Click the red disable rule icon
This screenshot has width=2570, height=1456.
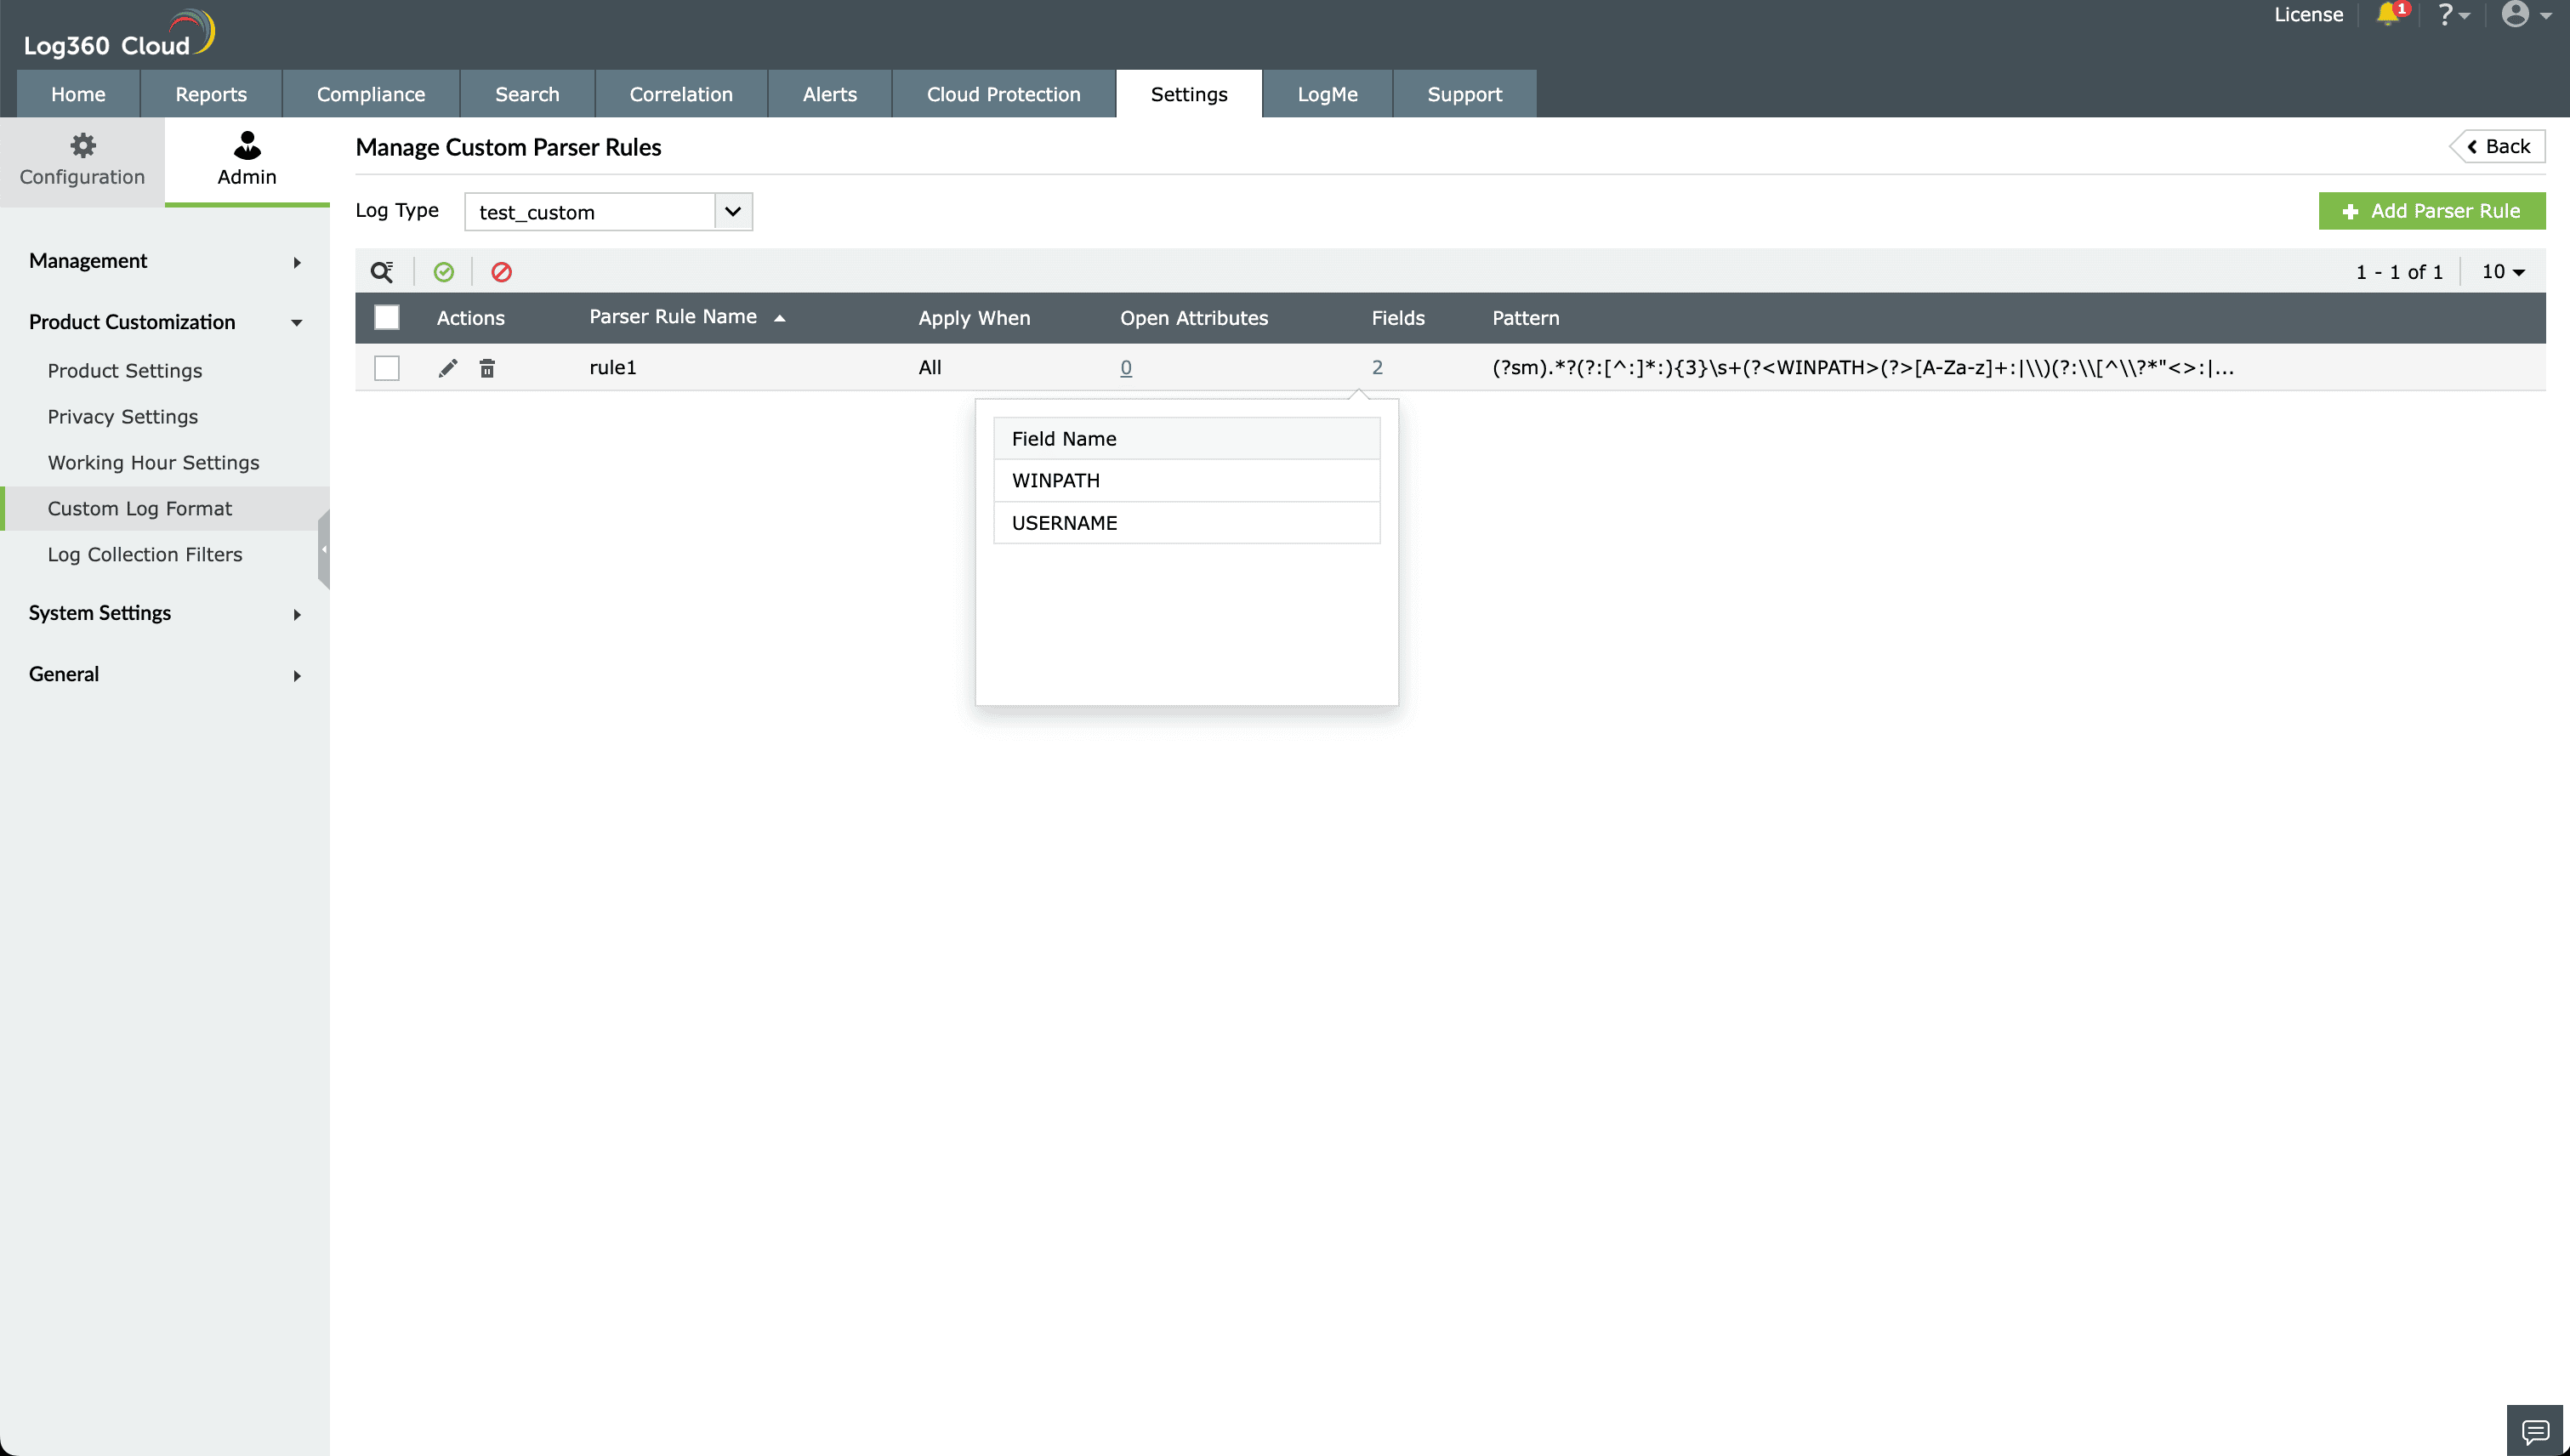tap(501, 272)
